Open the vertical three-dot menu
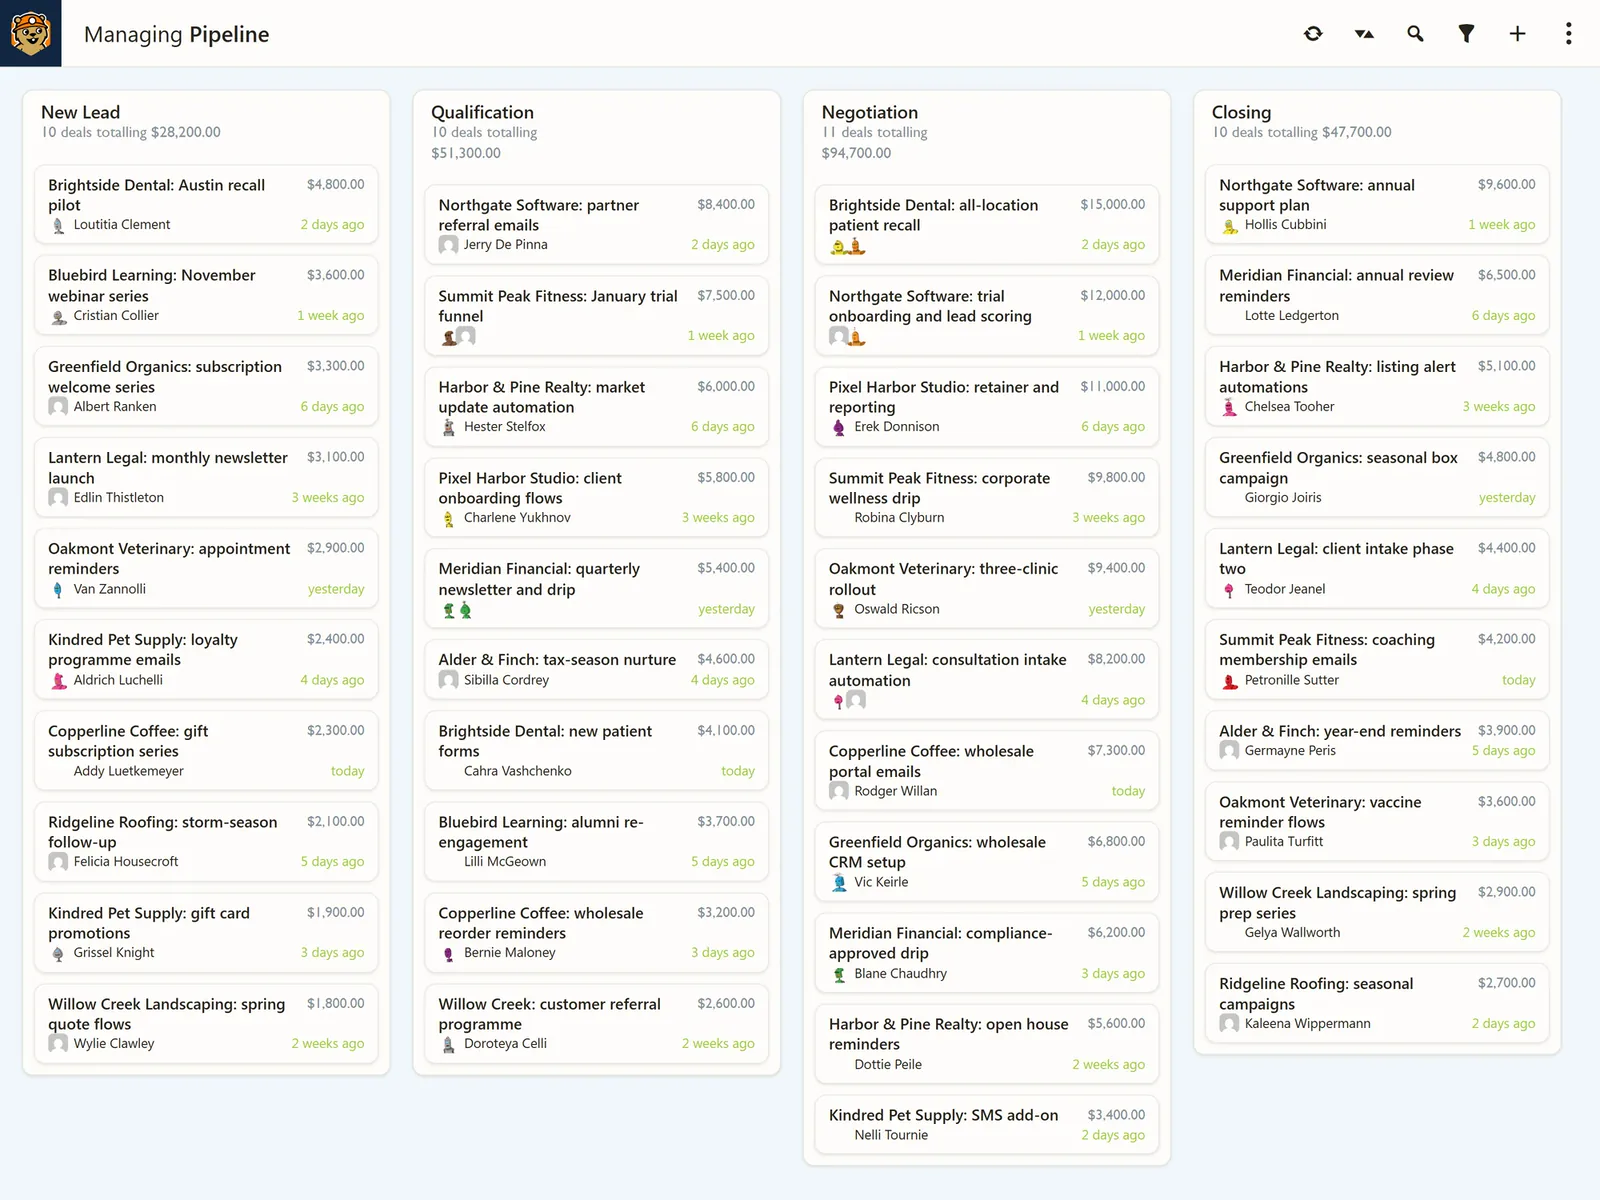Viewport: 1600px width, 1200px height. pos(1568,34)
